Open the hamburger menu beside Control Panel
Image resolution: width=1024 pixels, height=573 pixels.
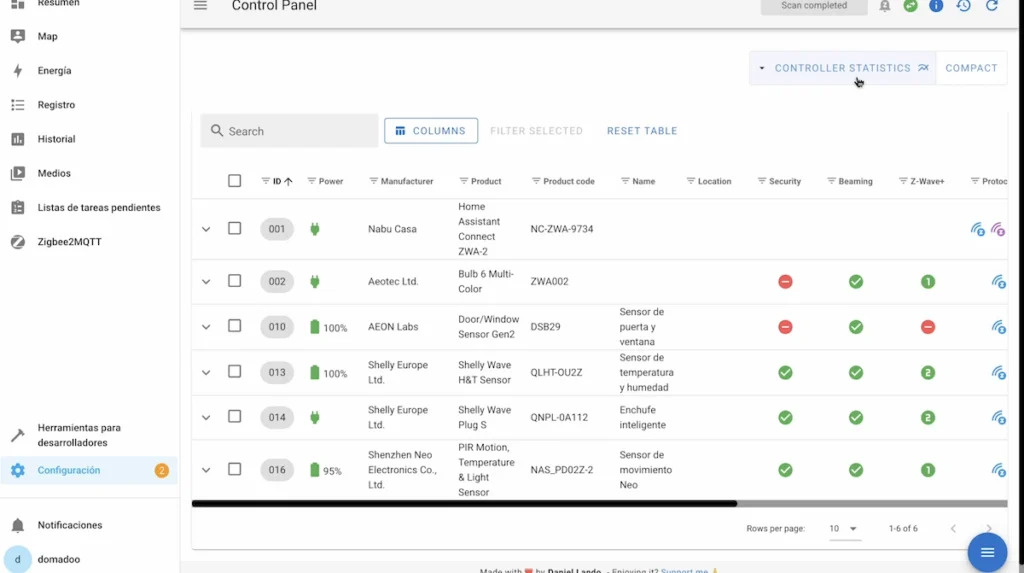click(200, 6)
